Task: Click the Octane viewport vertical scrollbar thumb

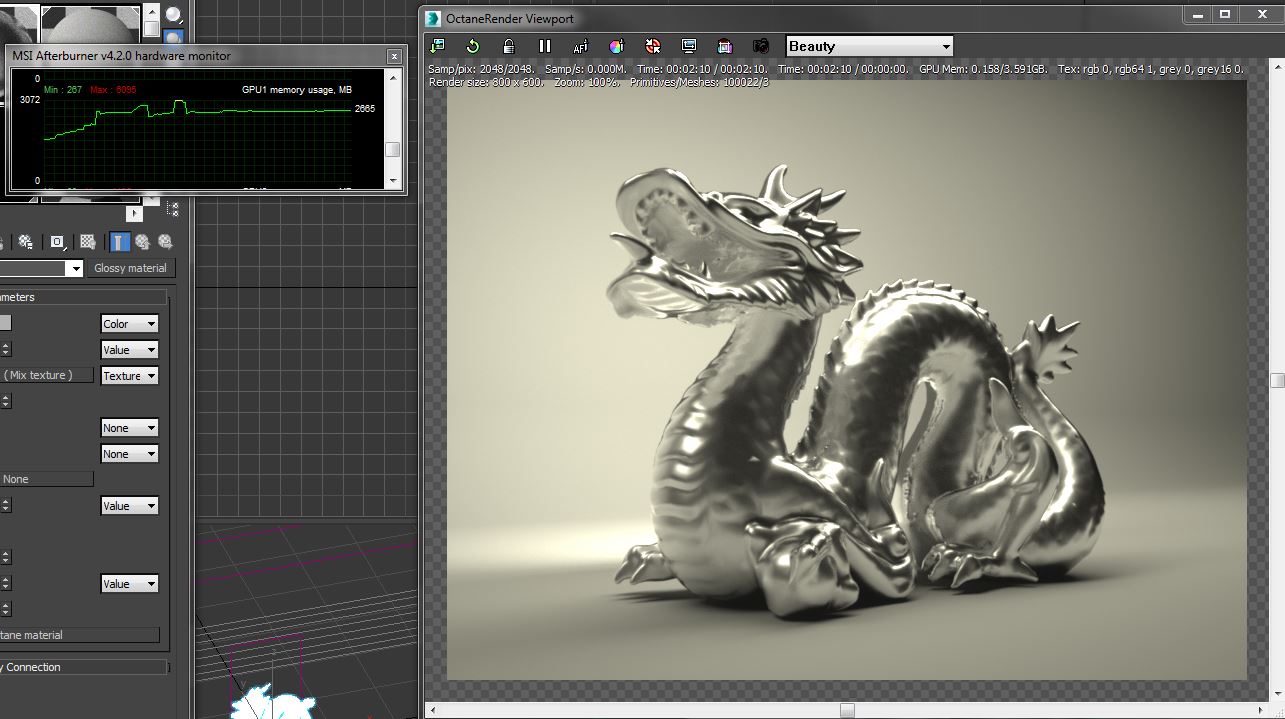Action: click(1277, 380)
